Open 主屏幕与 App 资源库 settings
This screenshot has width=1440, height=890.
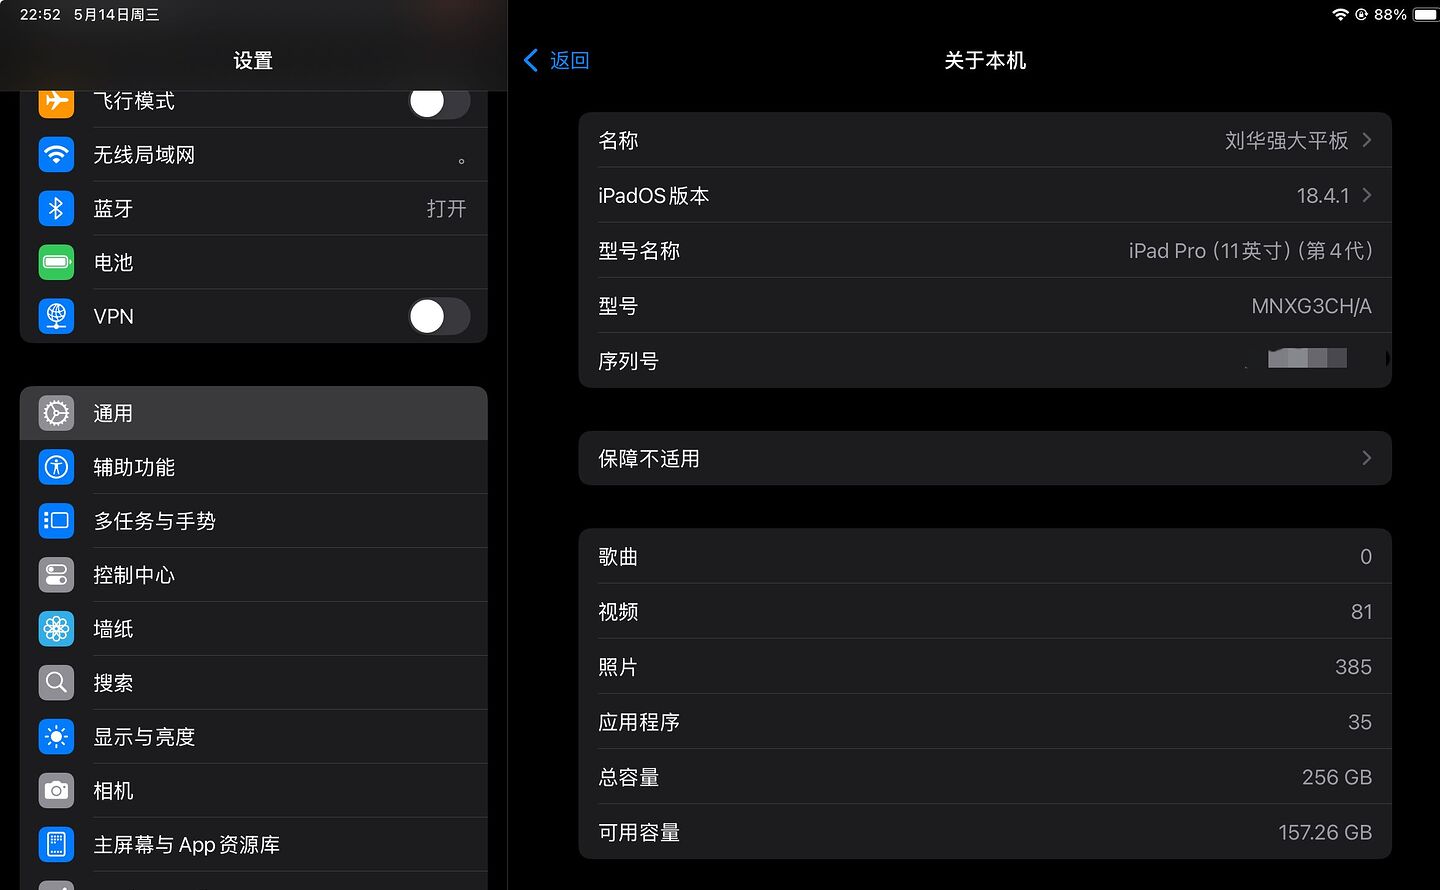click(x=254, y=845)
